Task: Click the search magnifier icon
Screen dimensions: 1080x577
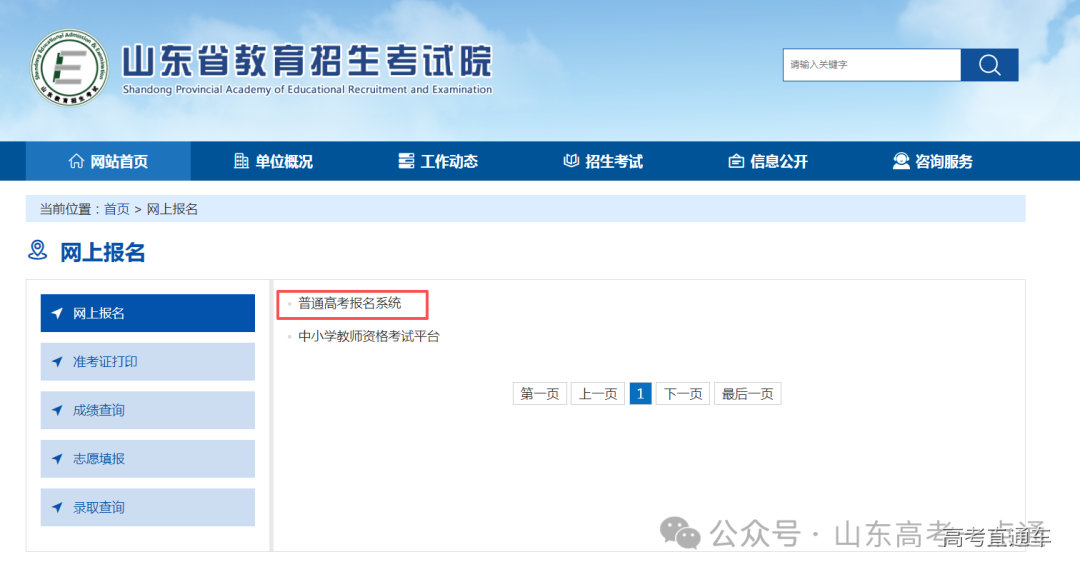Action: click(x=989, y=64)
